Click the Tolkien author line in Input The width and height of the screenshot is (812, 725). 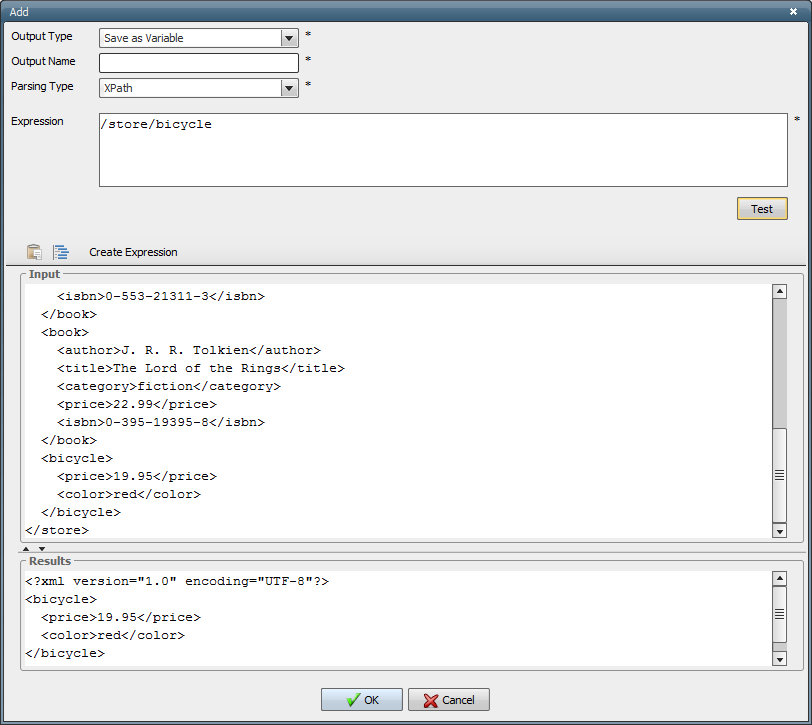pos(189,351)
